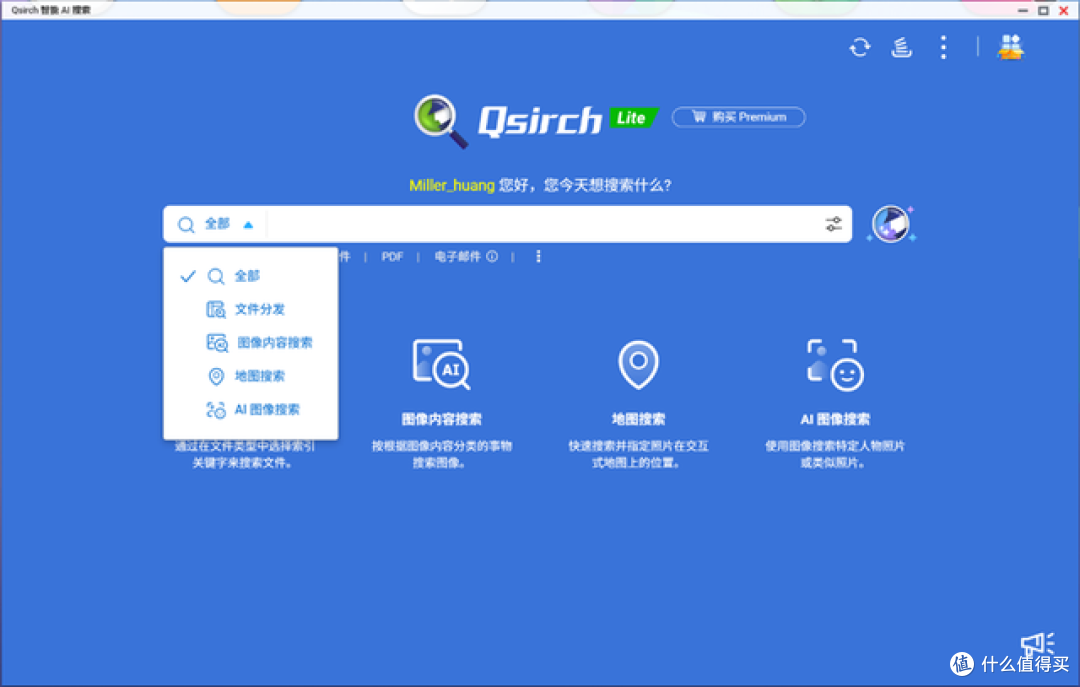Select 图像内容搜索 in the dropdown menu
1080x687 pixels.
(x=251, y=342)
